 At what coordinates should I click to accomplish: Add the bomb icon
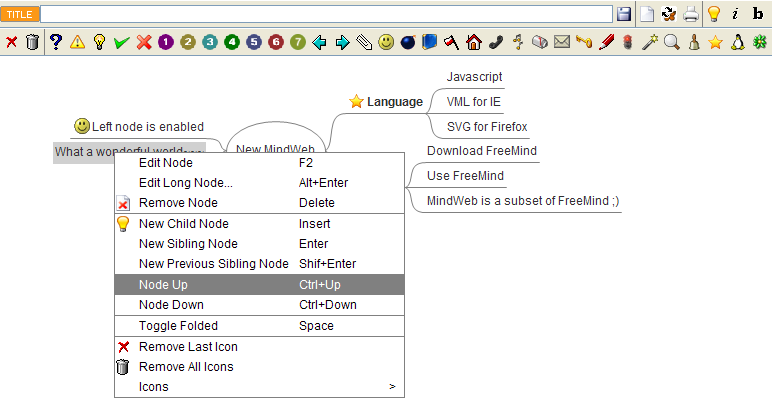pos(408,42)
